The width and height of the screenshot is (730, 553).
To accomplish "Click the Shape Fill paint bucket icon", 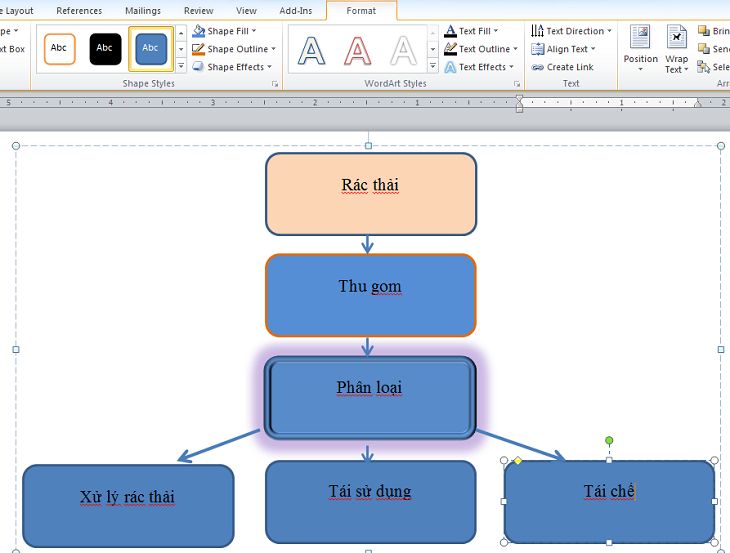I will tap(199, 31).
